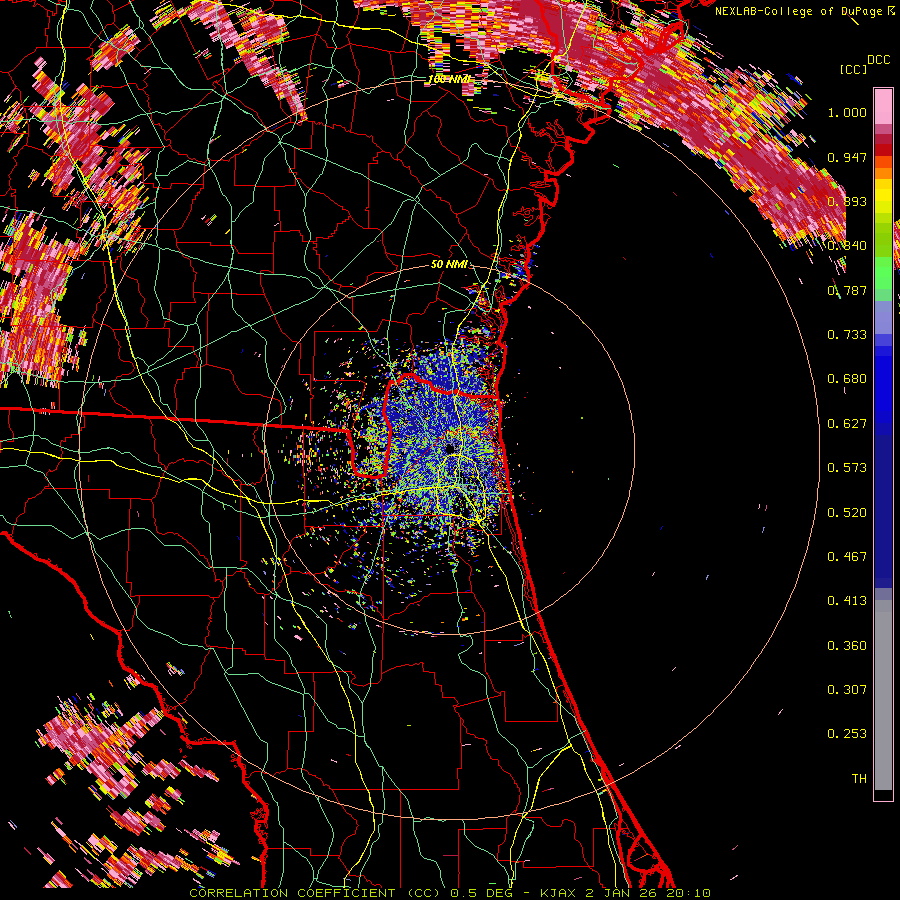Select the 0.360 scale value

[x=847, y=646]
